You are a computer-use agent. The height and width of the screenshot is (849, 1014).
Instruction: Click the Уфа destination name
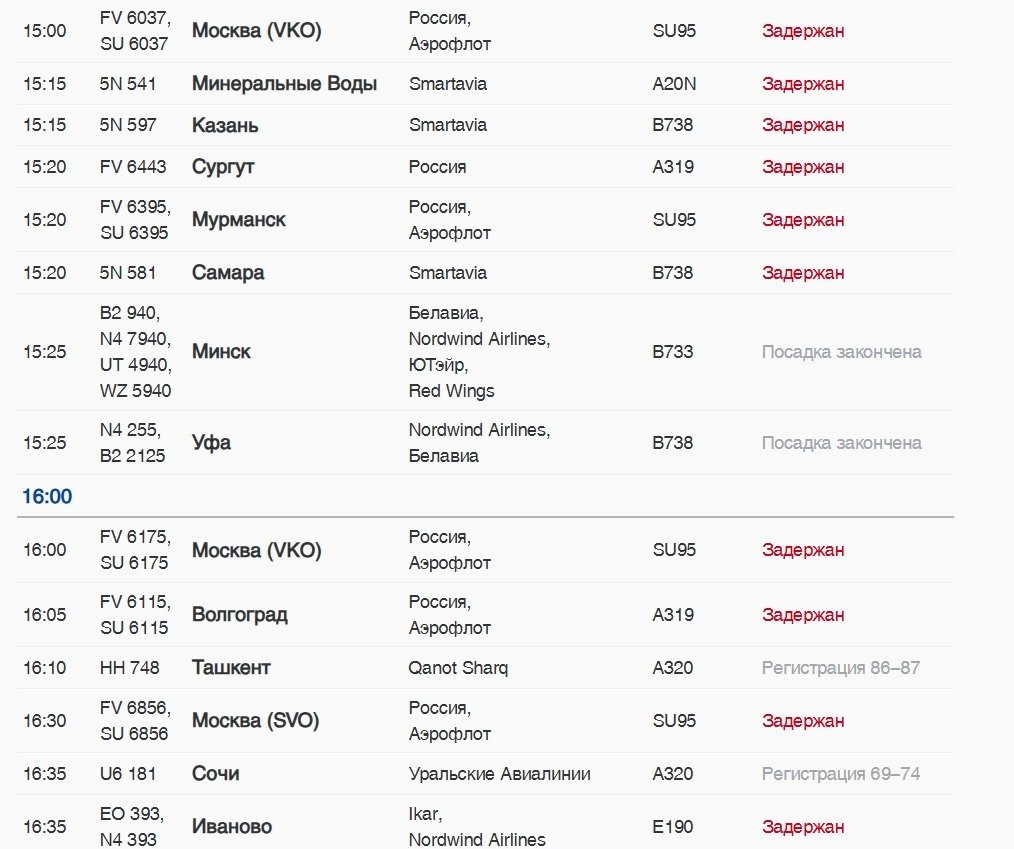(x=211, y=443)
